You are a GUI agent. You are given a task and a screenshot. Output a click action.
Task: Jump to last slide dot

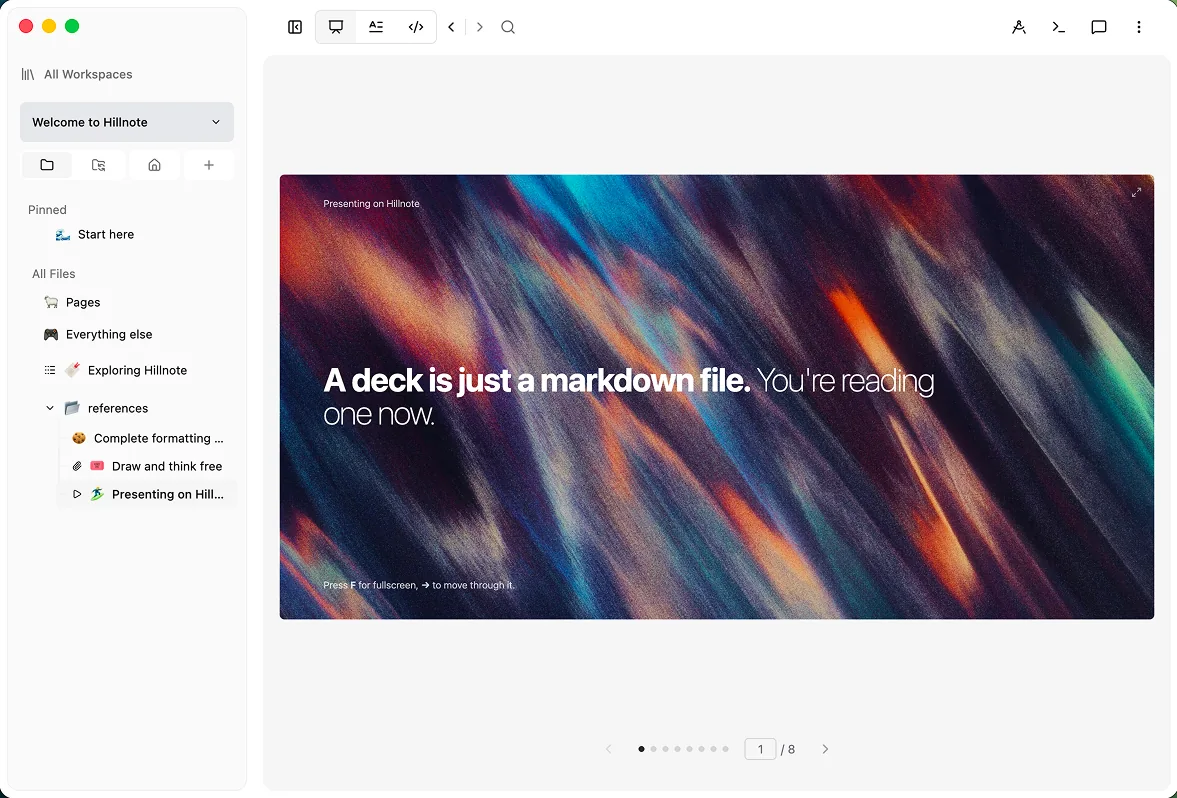[x=725, y=749]
